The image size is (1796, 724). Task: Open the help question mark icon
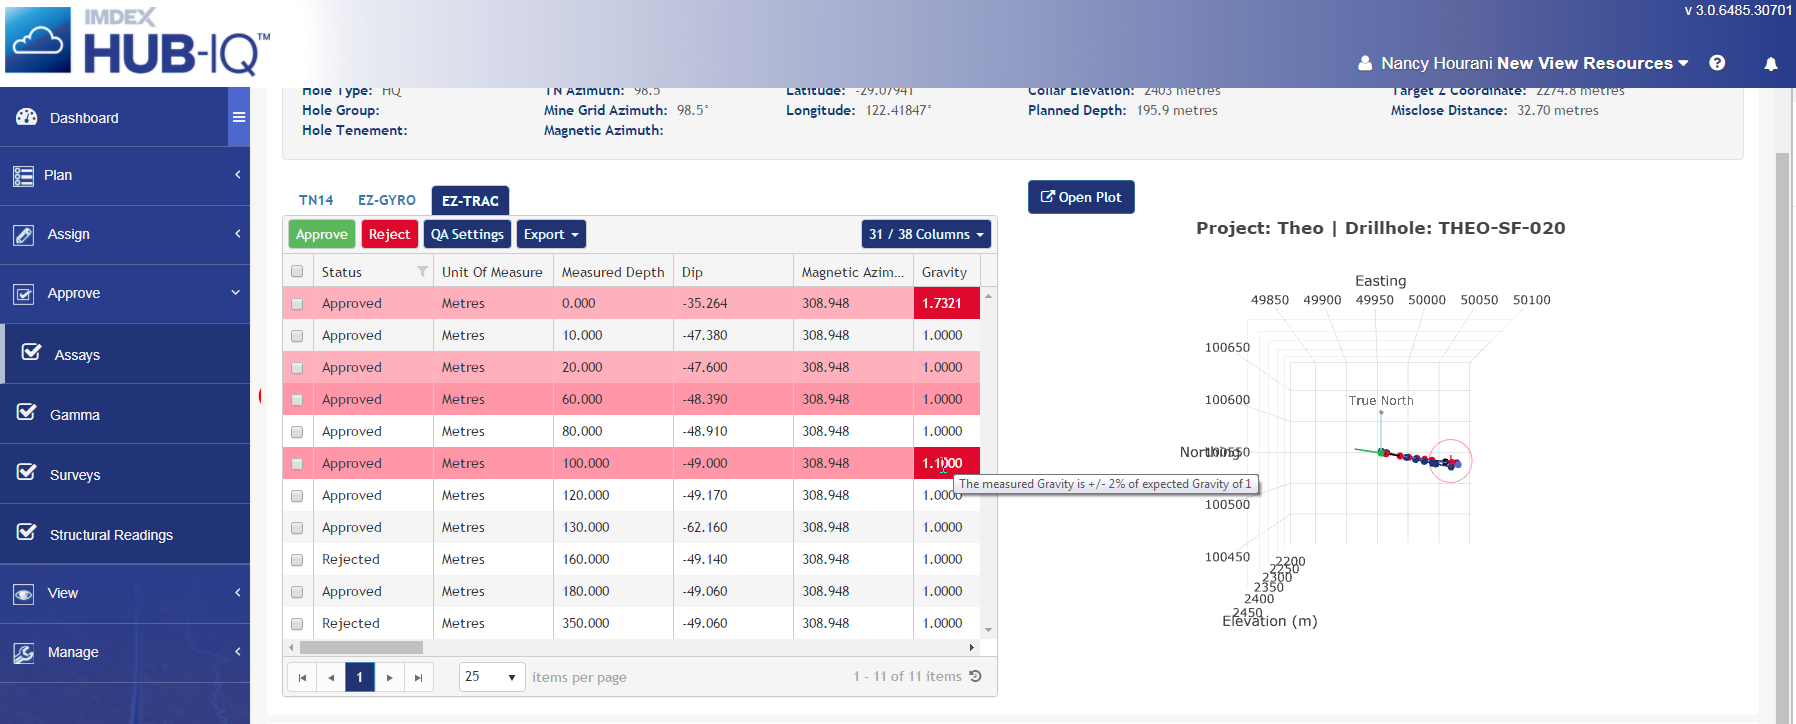tap(1717, 63)
